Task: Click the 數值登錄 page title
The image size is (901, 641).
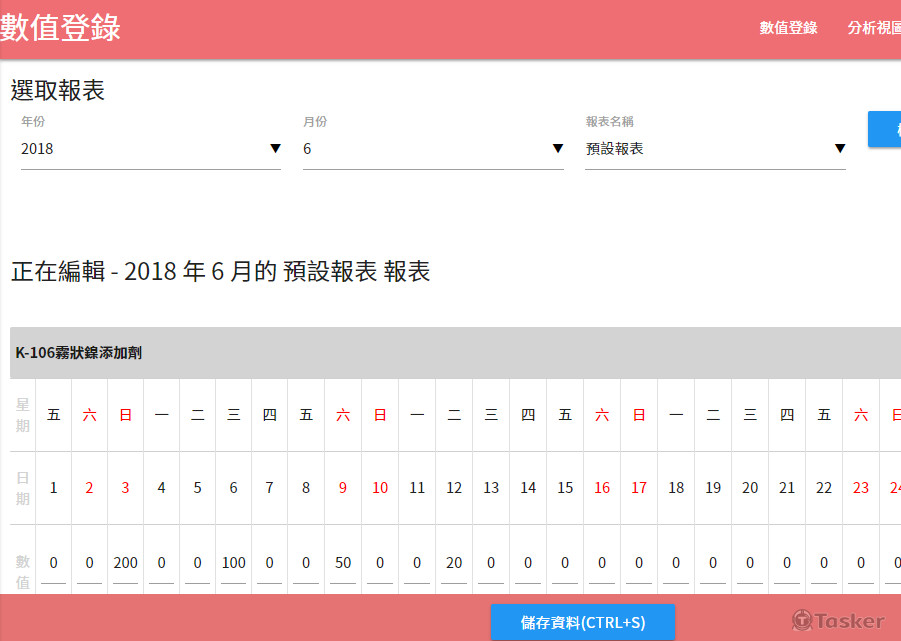Action: [x=60, y=28]
